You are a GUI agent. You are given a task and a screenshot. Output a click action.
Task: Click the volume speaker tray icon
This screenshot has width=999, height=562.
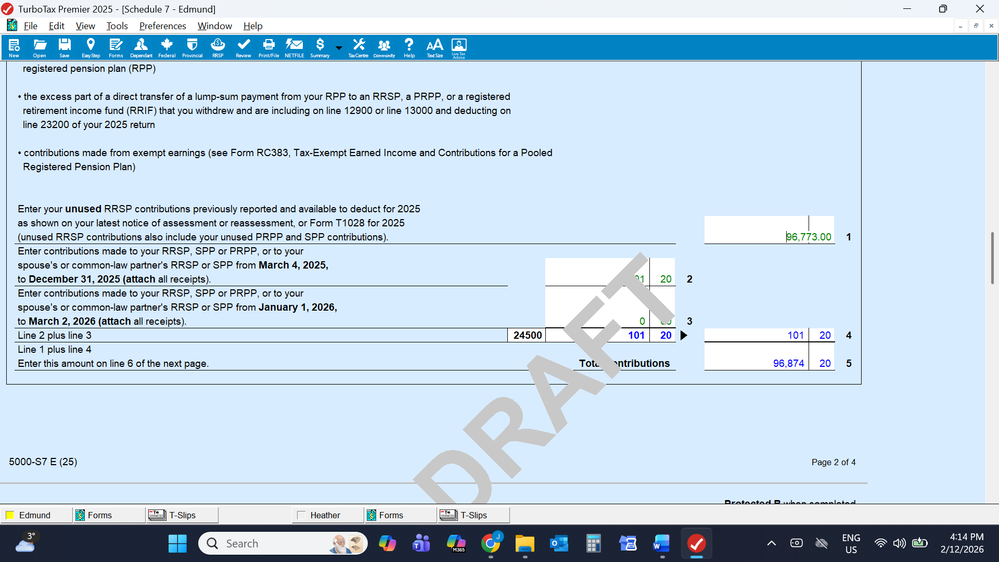pos(899,544)
